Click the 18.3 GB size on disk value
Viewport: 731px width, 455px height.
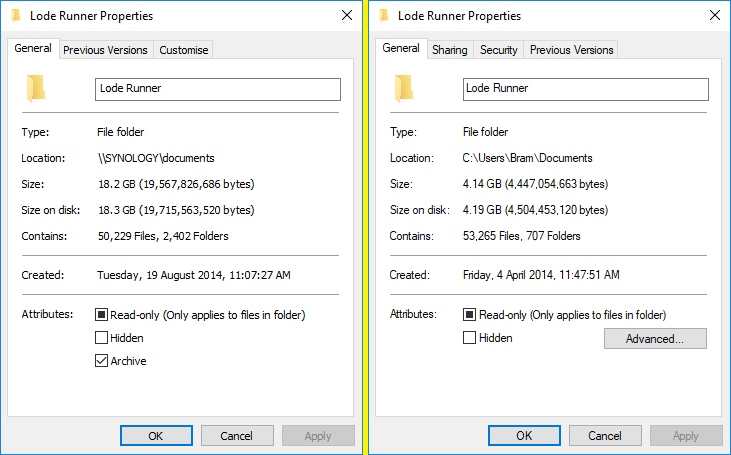tap(176, 210)
